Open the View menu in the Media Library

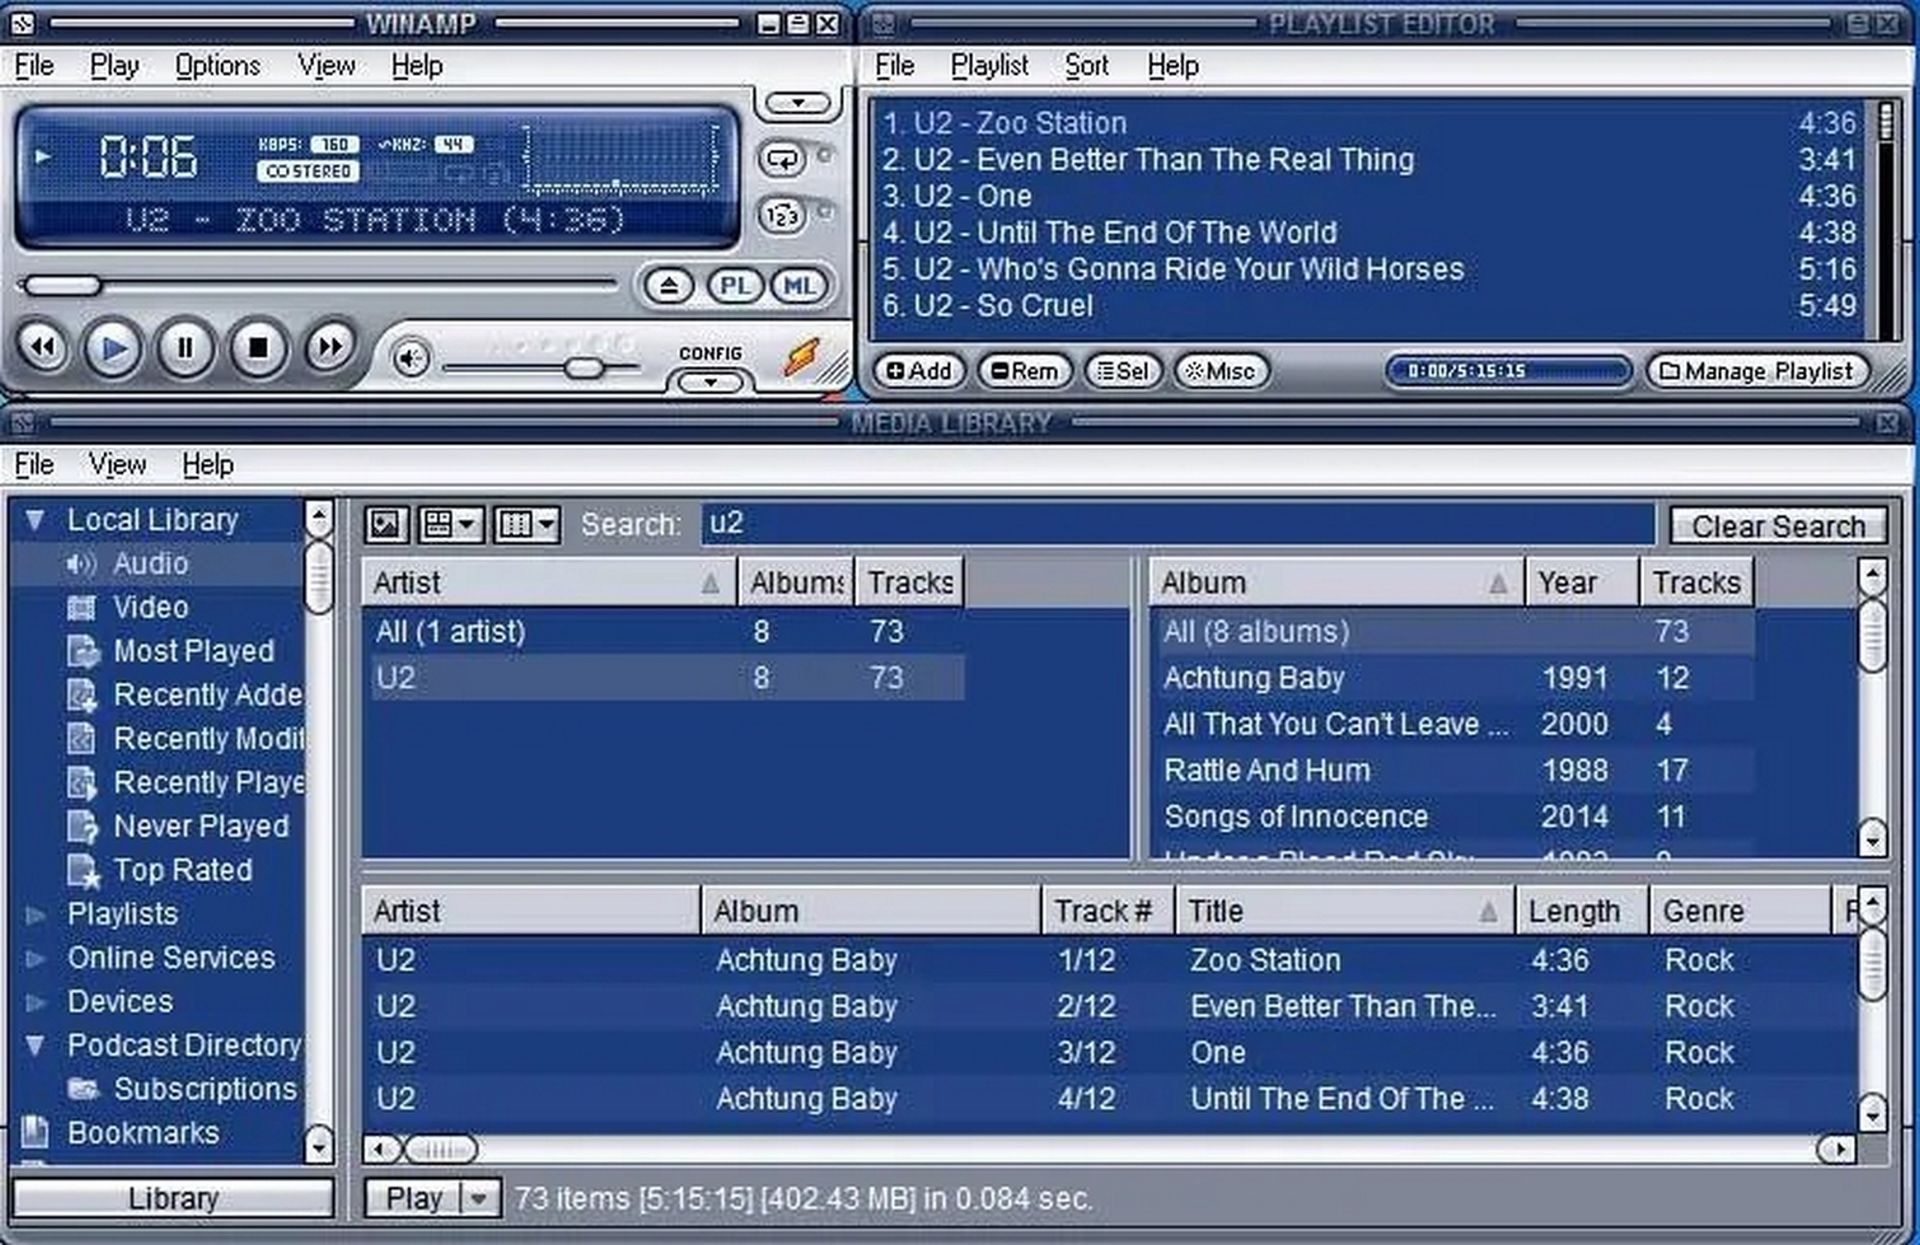pyautogui.click(x=117, y=464)
